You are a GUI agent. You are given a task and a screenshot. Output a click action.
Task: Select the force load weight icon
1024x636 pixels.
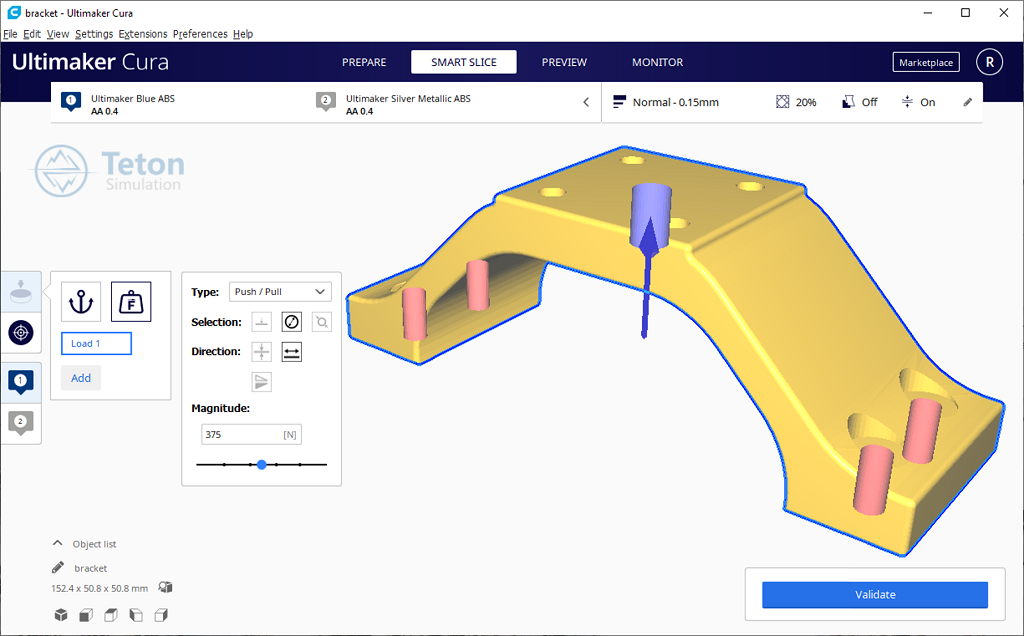(131, 301)
